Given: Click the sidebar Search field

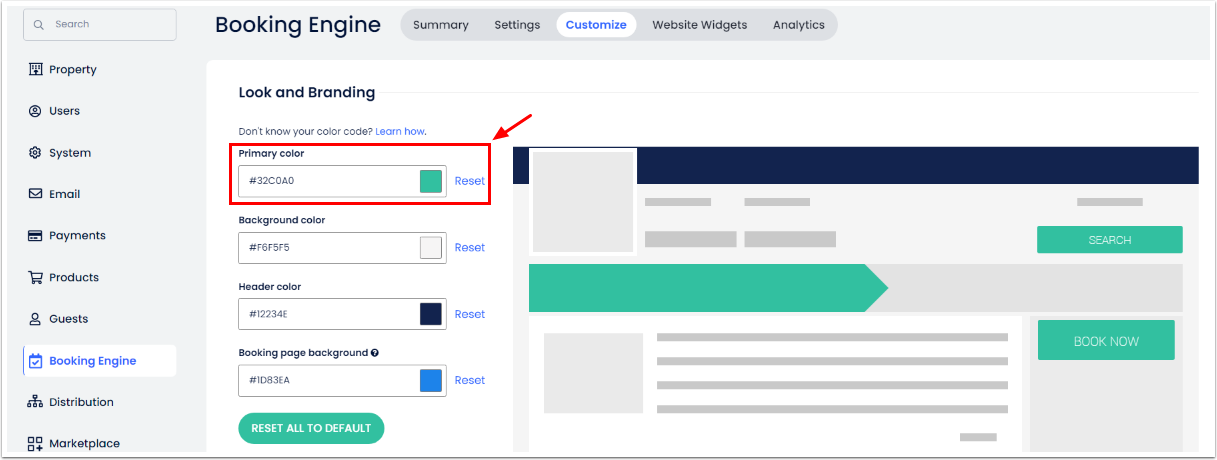Looking at the screenshot, I should point(100,24).
